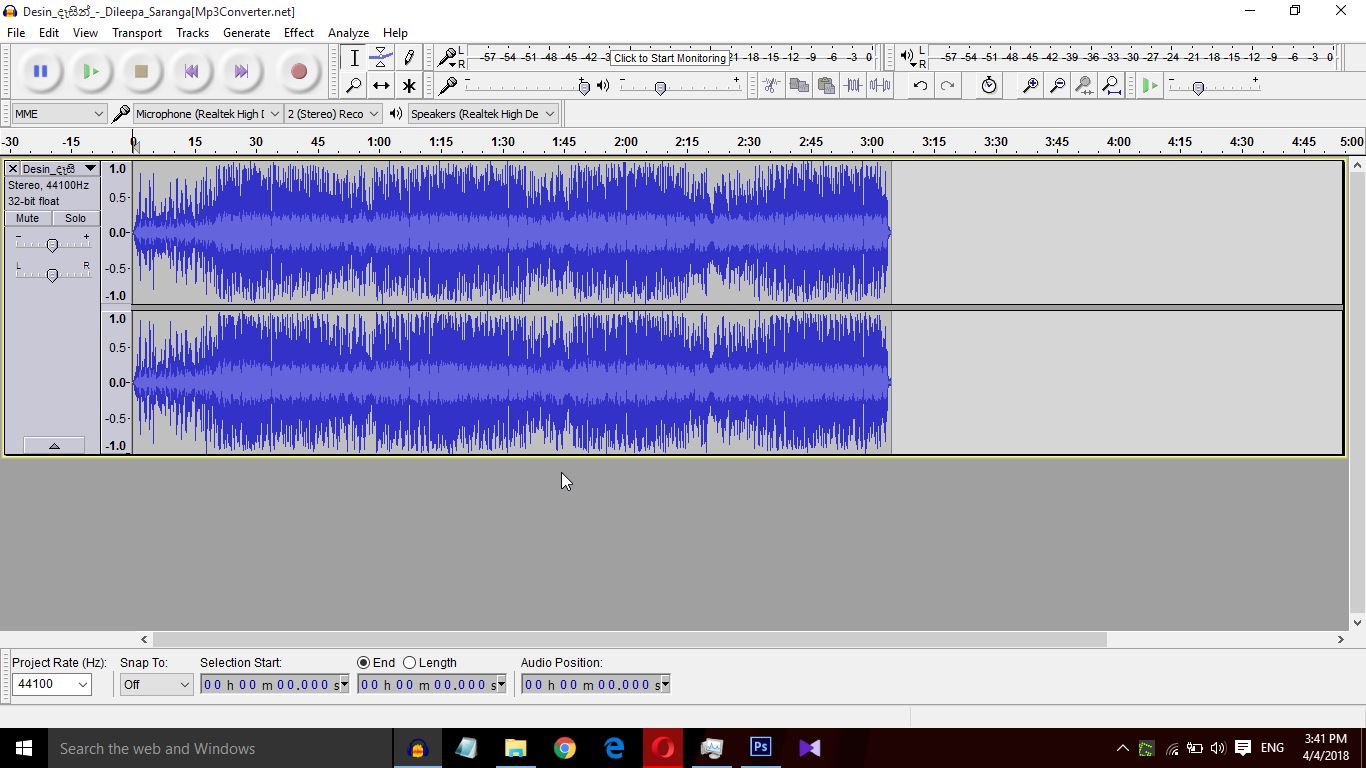Click the Zoom In magnifier icon

click(1030, 86)
